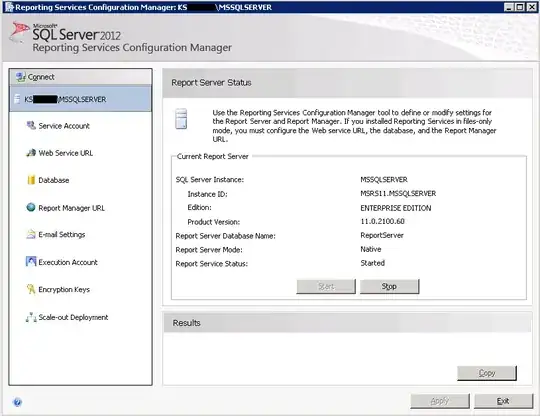Viewport: 540px width, 416px height.
Task: Click the server icon in Report Server Status
Action: pyautogui.click(x=181, y=118)
